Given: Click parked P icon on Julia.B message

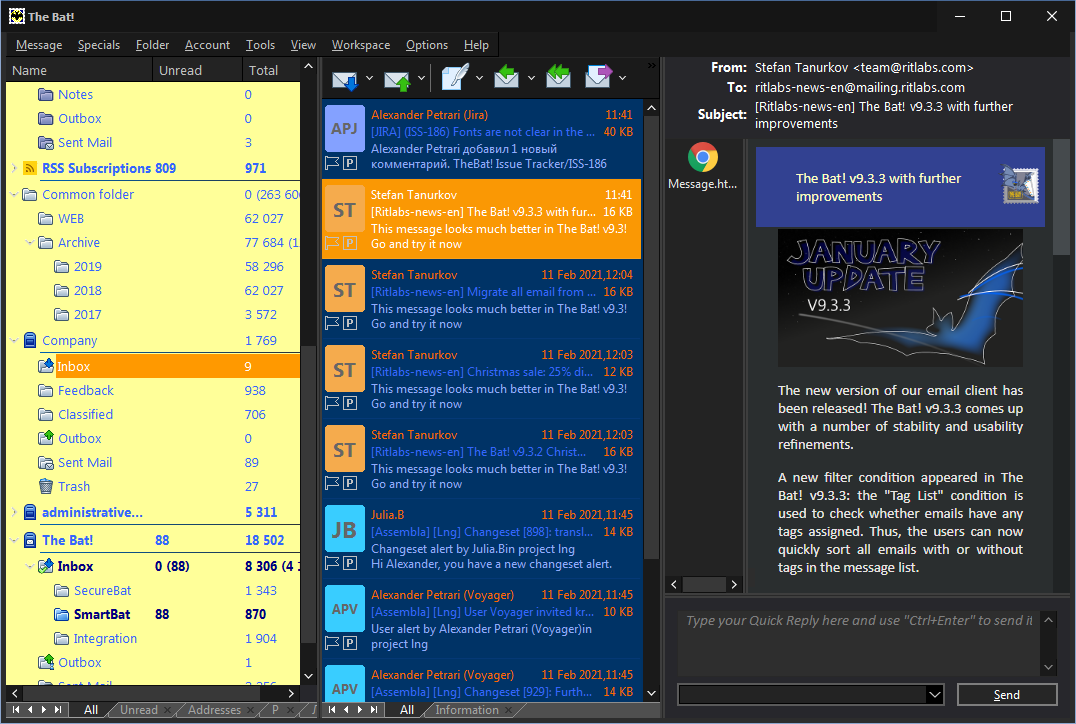Looking at the screenshot, I should [x=350, y=563].
